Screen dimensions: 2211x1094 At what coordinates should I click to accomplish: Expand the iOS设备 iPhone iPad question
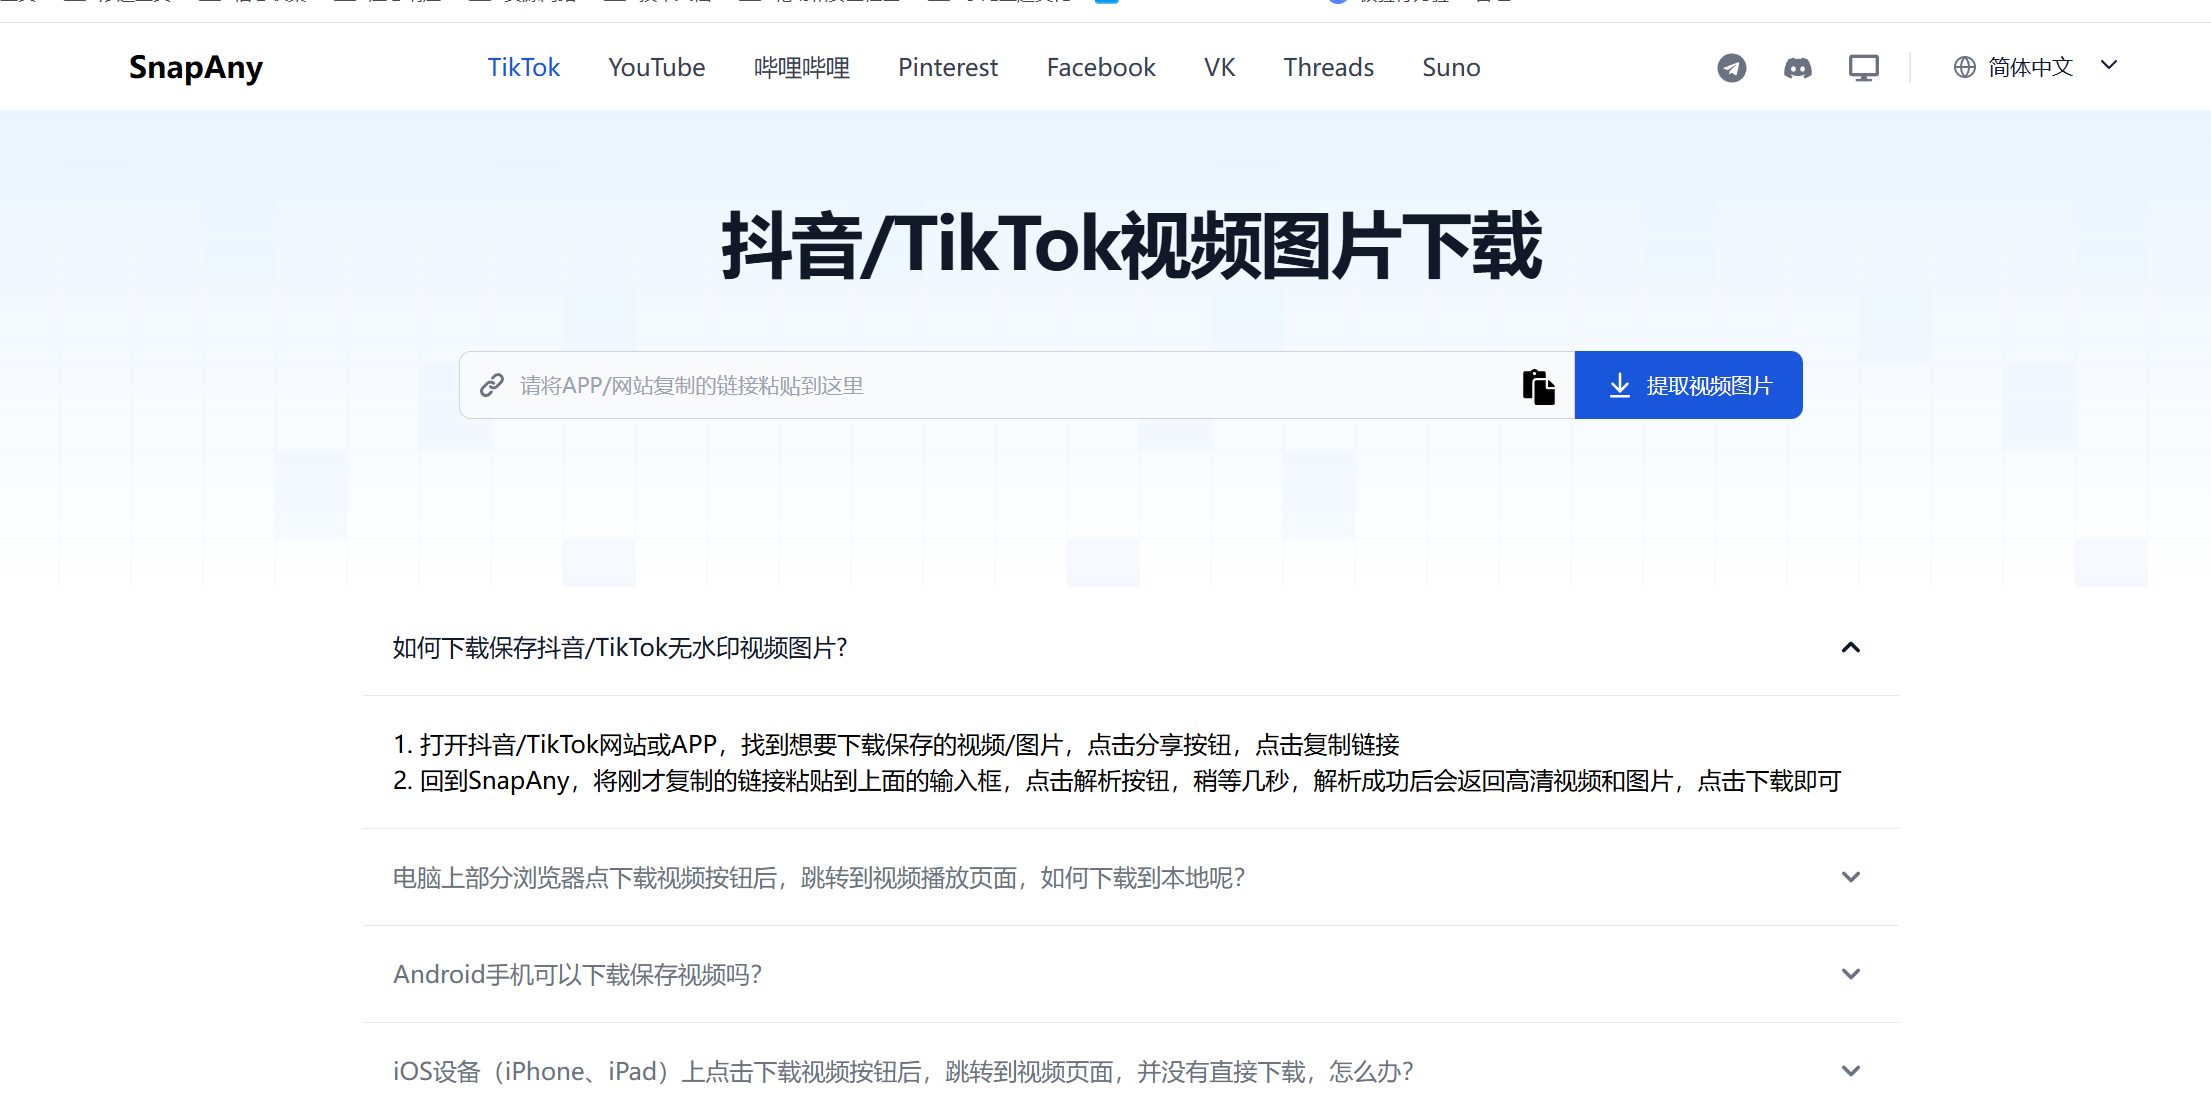click(1130, 1070)
